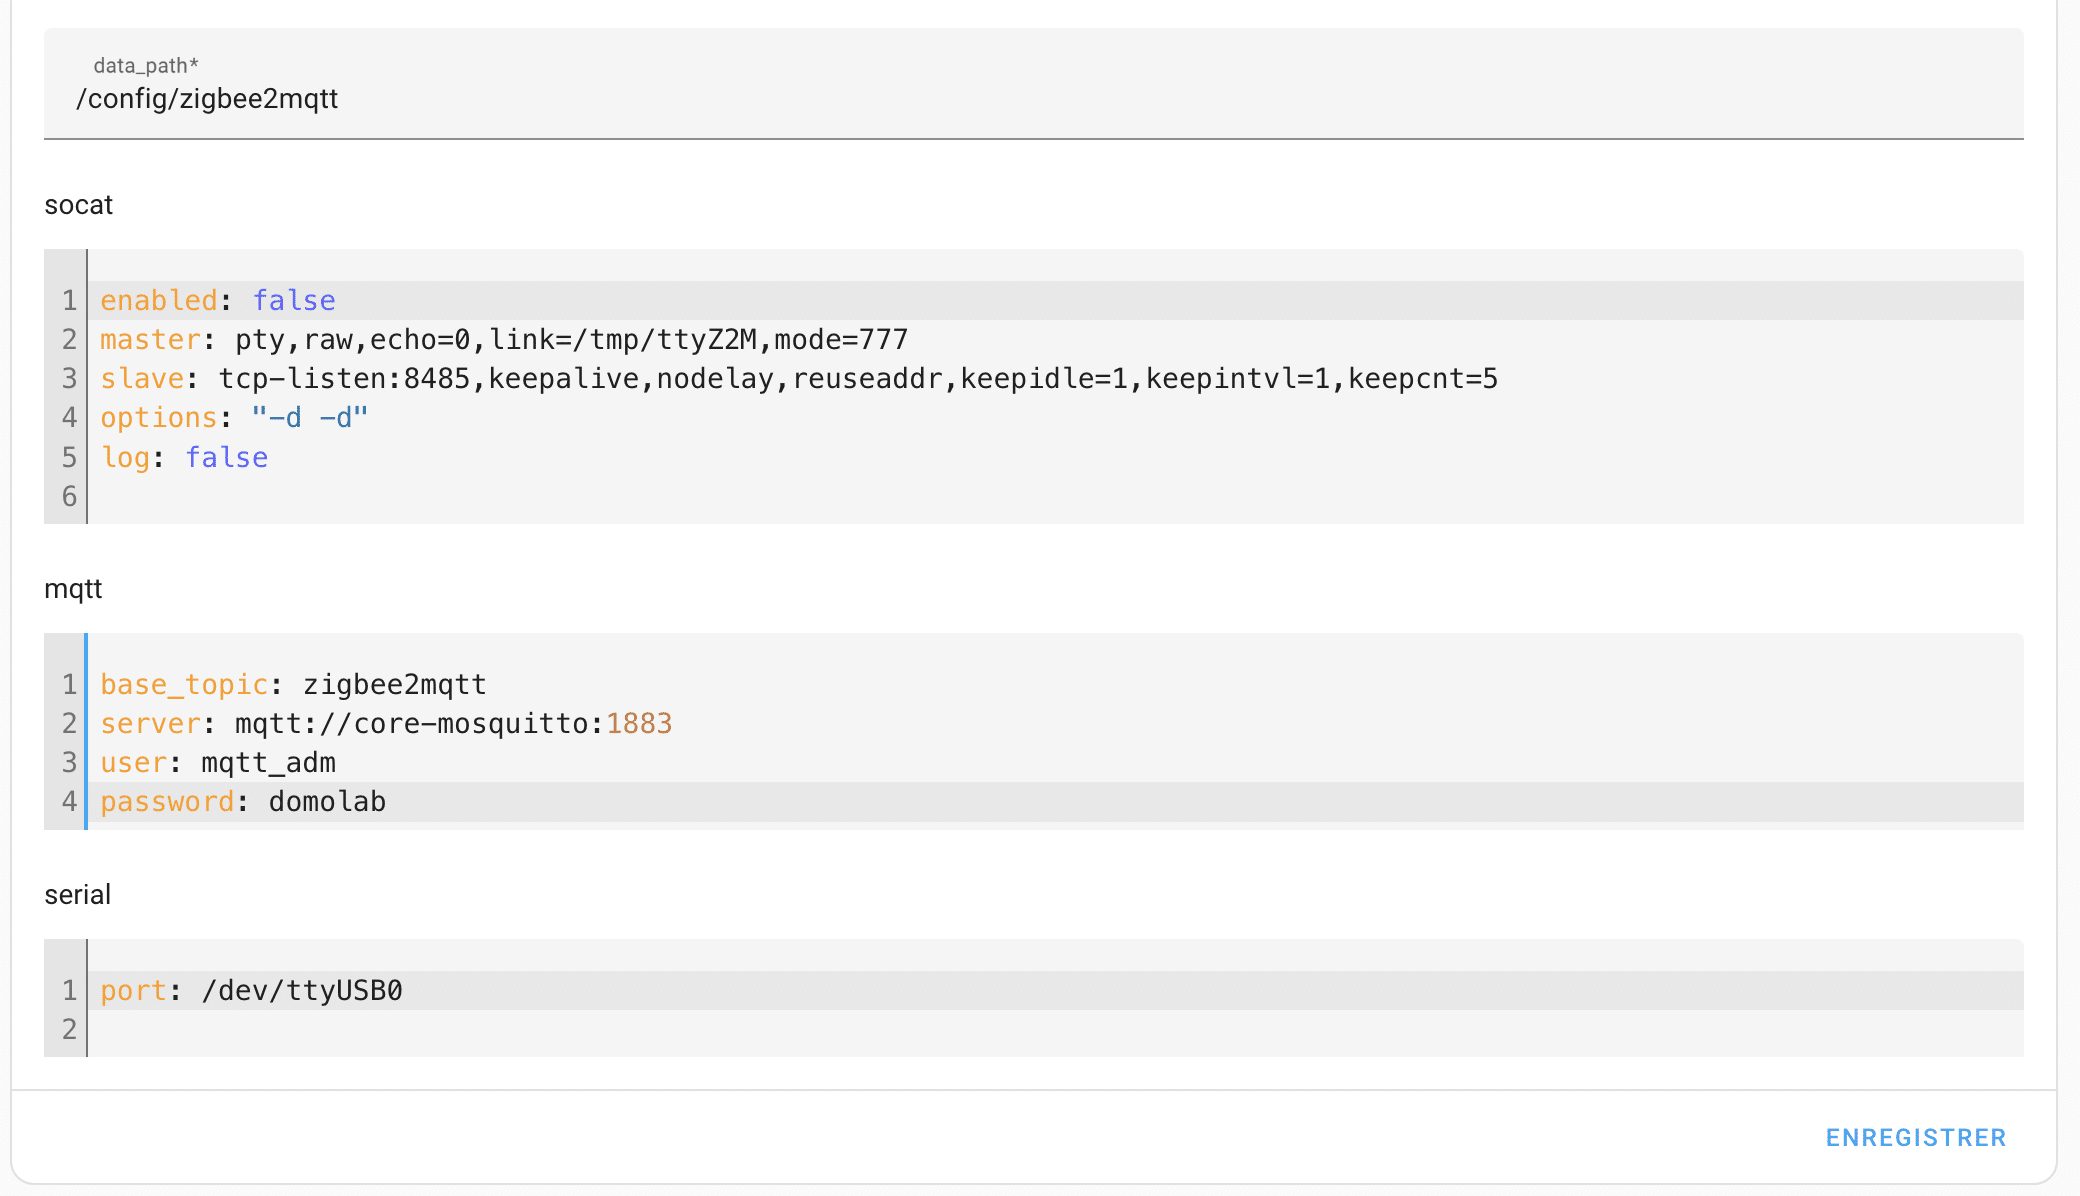
Task: Click the socat slave tcp-listen line
Action: tap(1056, 379)
